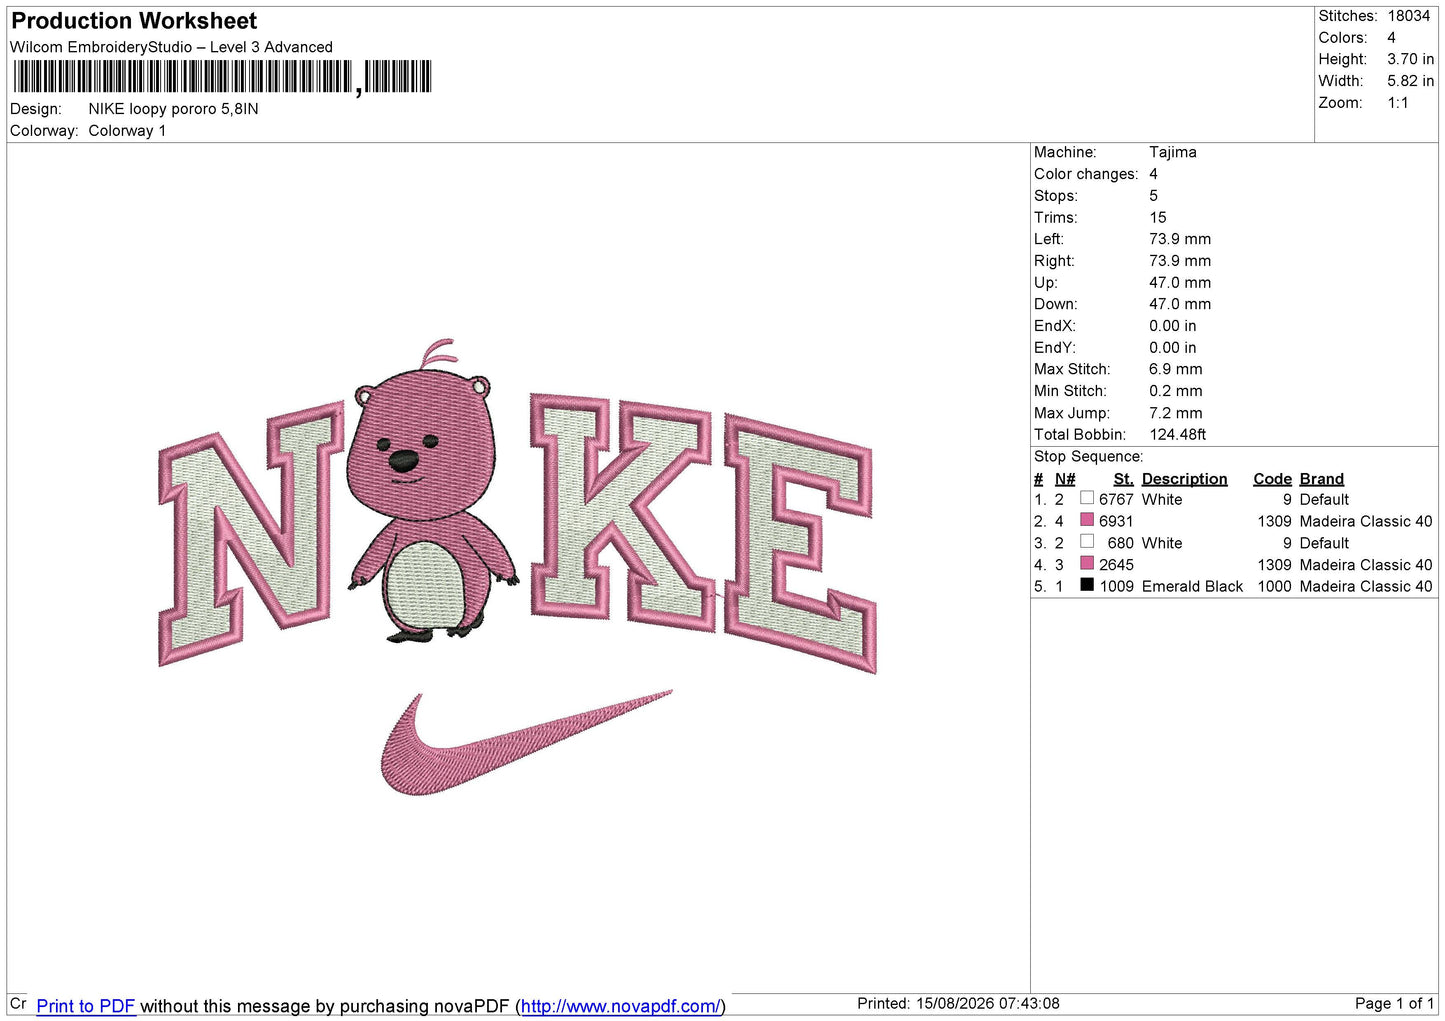Click the St. column header

pos(1123,479)
